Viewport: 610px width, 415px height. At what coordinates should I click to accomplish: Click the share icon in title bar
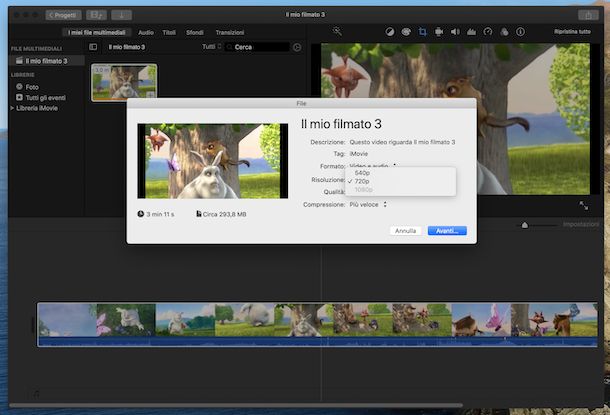[588, 15]
